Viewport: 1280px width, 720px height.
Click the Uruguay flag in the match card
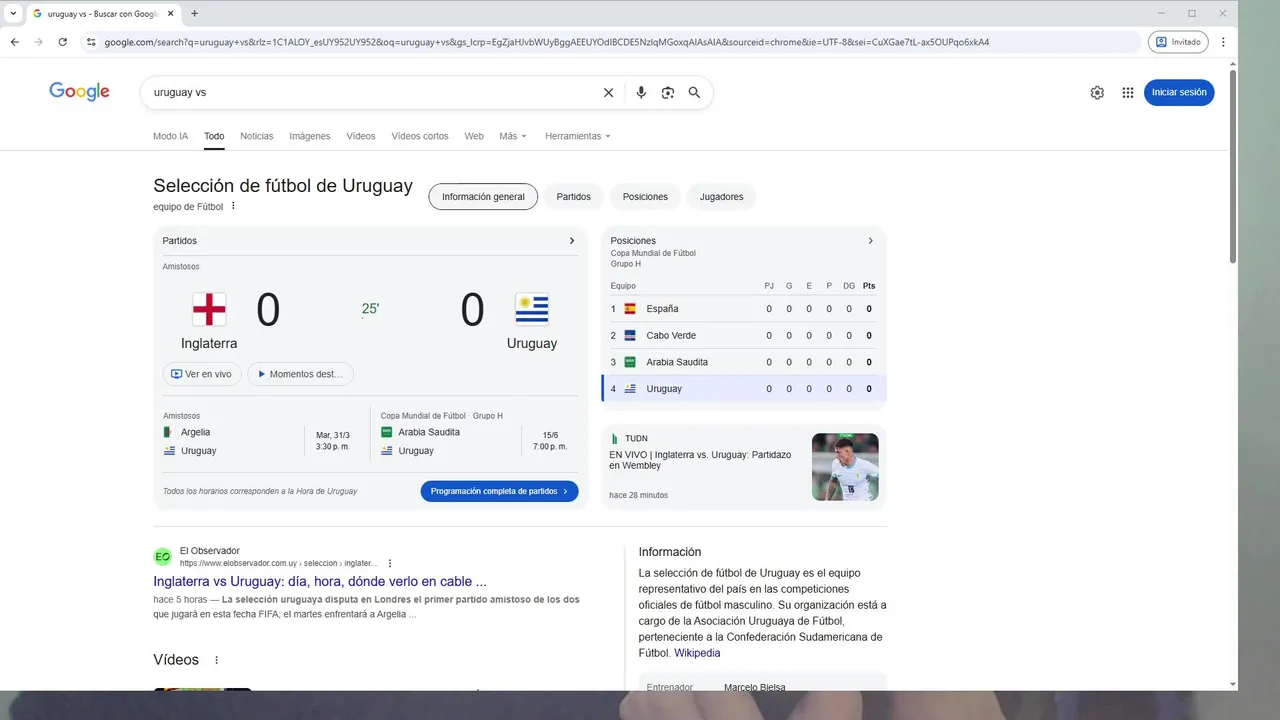coord(532,309)
